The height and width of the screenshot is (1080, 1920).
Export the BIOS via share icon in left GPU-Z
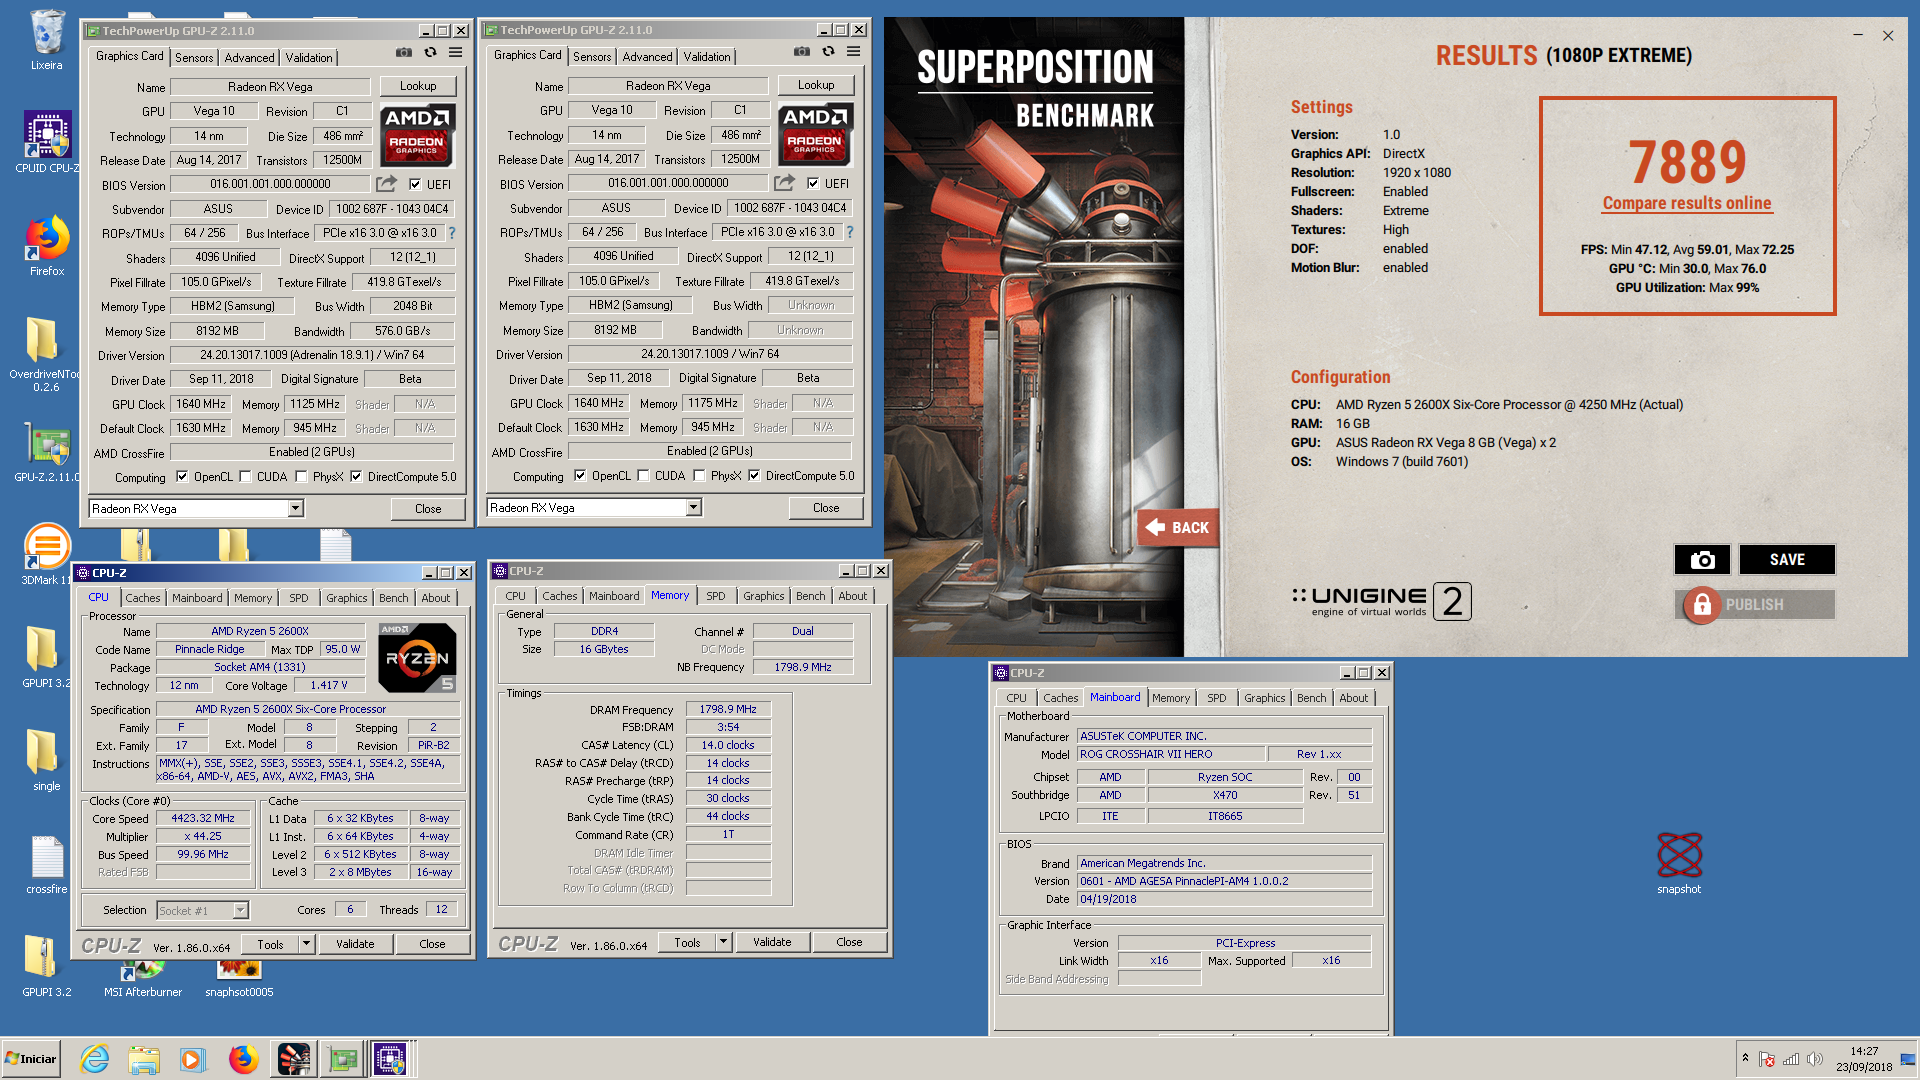(x=386, y=184)
